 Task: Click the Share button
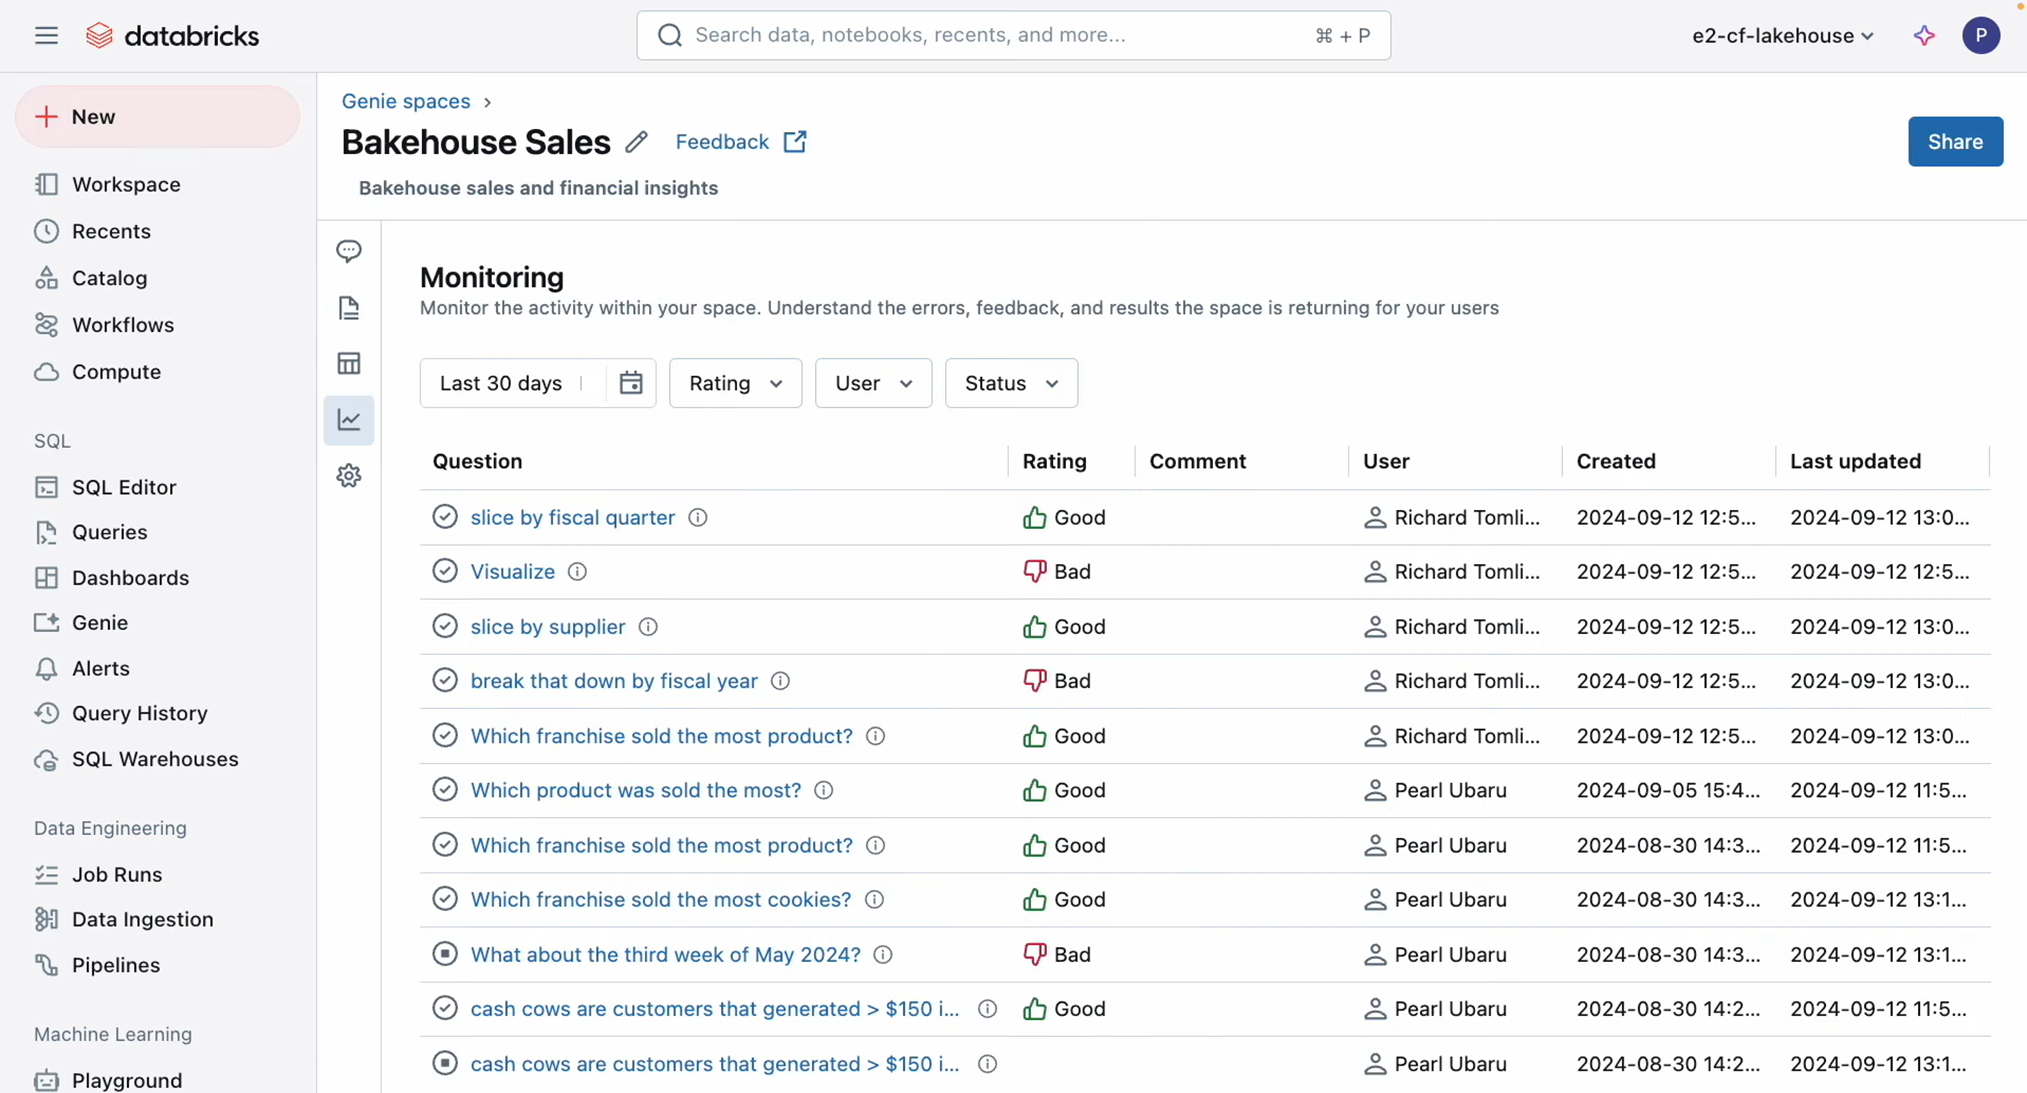point(1954,142)
